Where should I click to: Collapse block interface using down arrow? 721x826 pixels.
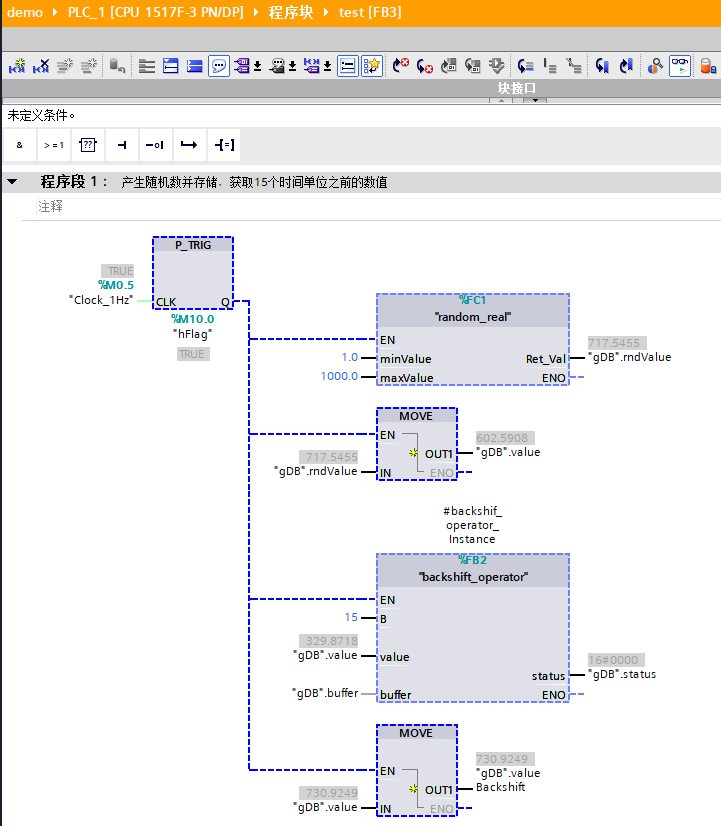(x=535, y=100)
